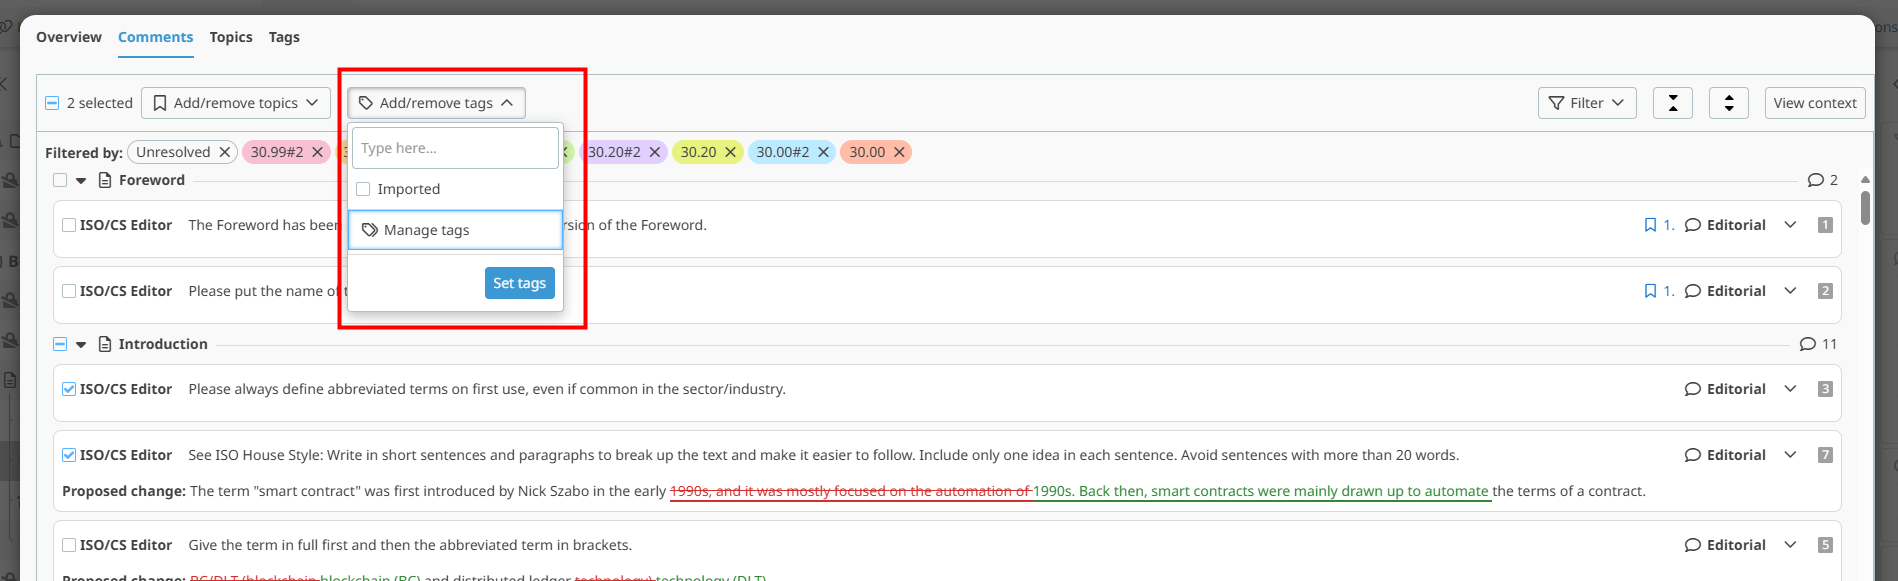
Task: Open the Filter dropdown
Action: [x=1587, y=103]
